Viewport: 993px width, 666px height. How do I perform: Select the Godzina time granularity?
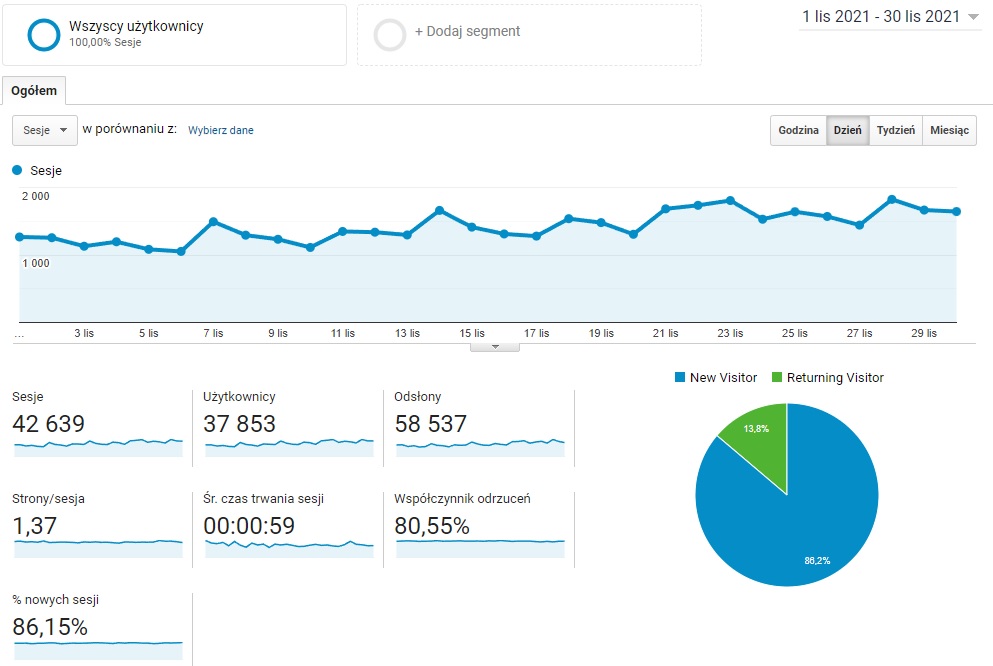coord(798,131)
